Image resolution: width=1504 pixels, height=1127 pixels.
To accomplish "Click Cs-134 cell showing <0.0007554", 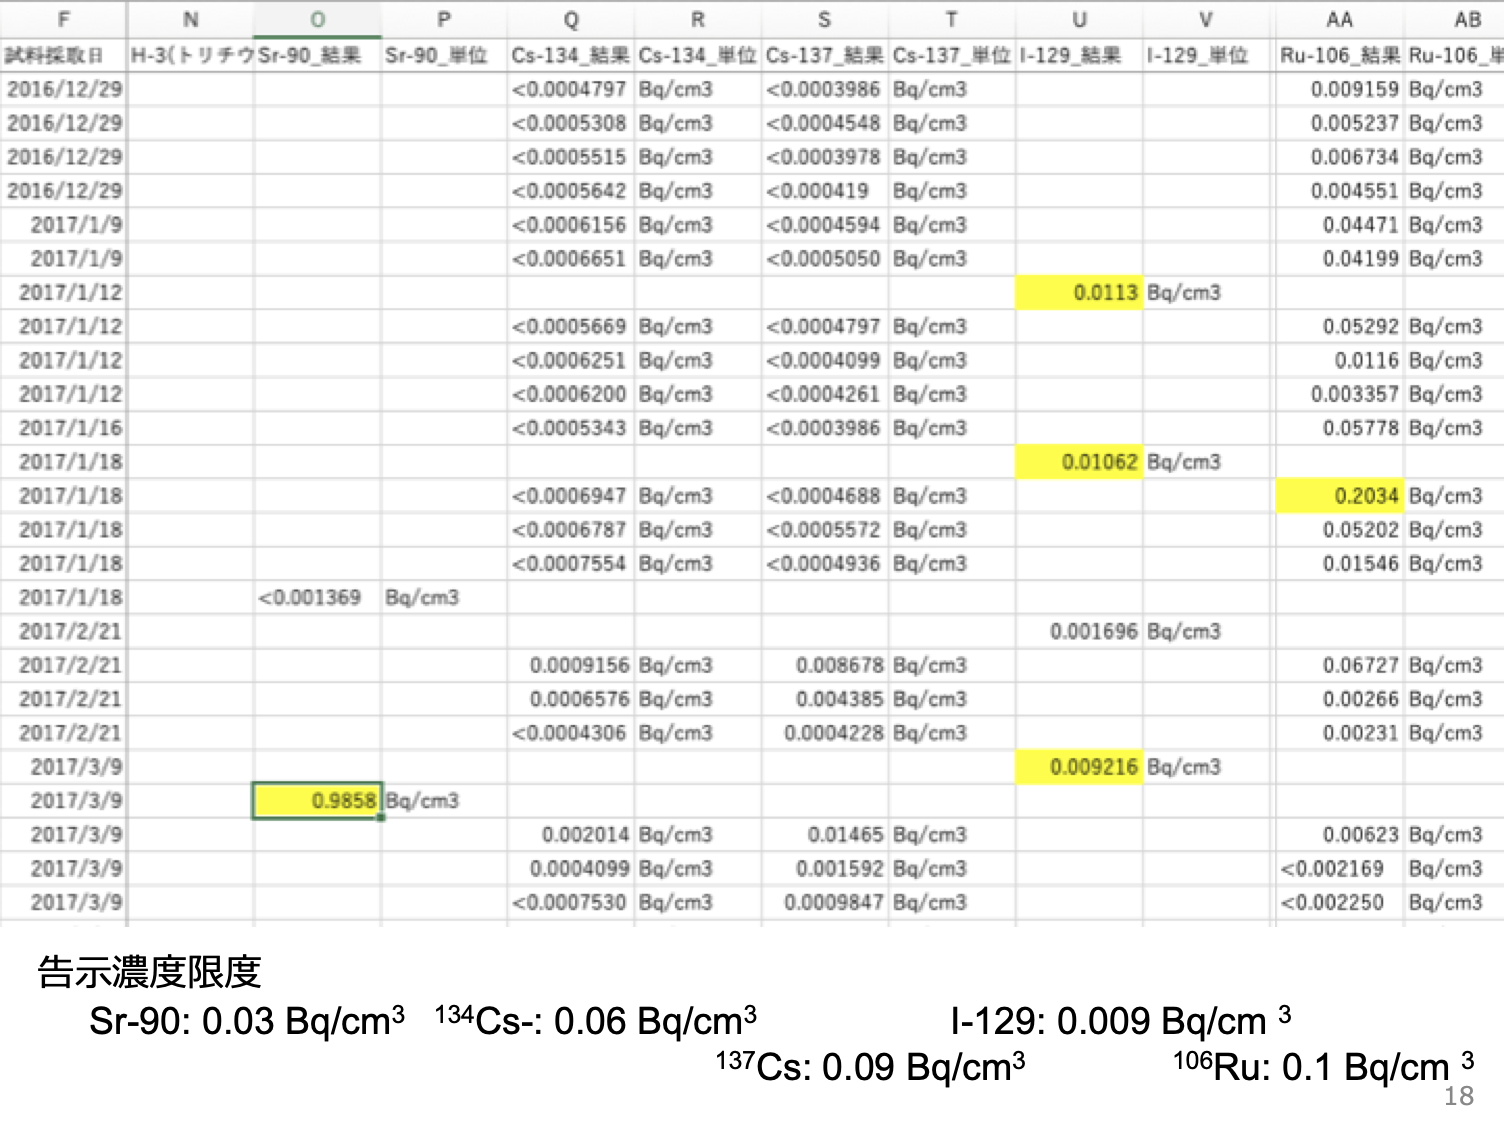I will coord(571,564).
